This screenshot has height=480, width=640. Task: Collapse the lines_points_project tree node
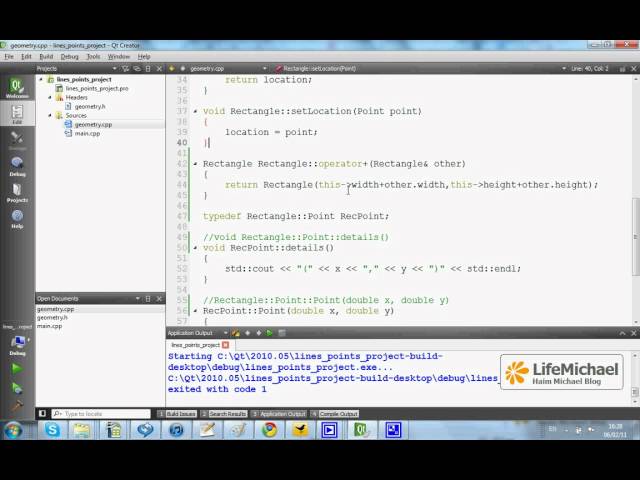coord(41,79)
